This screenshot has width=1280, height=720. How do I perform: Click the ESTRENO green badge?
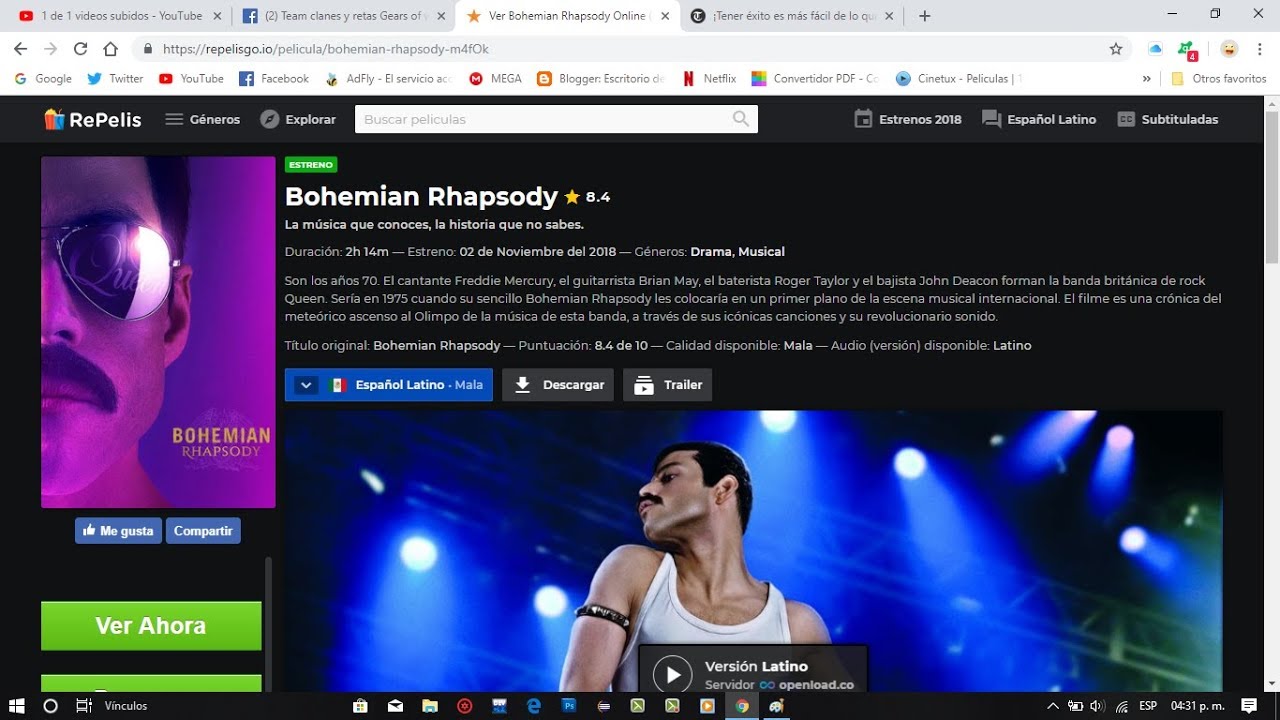click(x=311, y=165)
